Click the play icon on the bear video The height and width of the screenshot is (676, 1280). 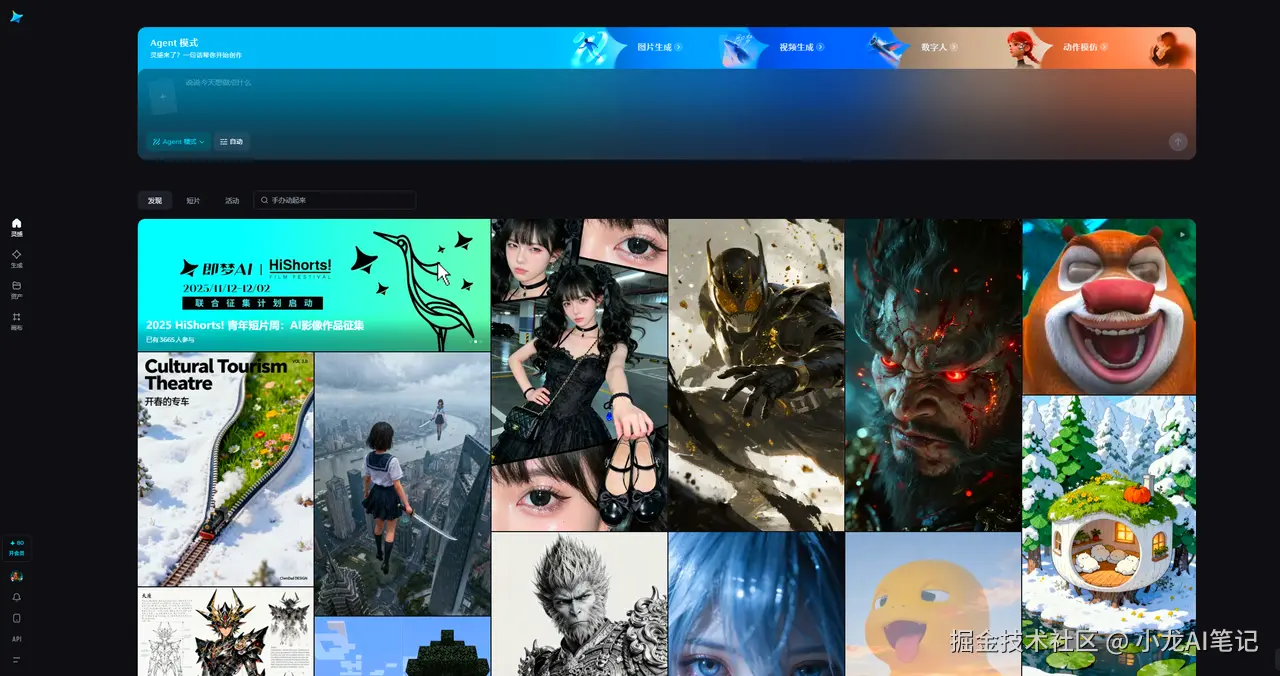tap(1182, 234)
